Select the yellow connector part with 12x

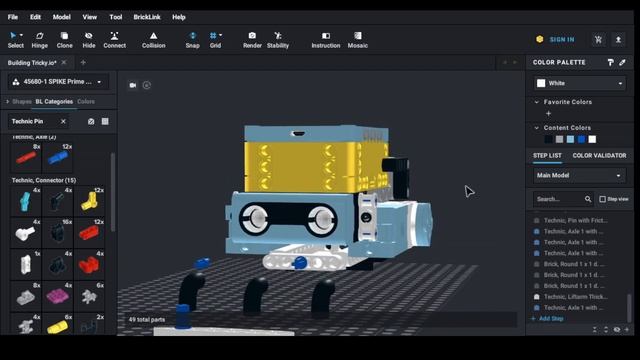tap(89, 201)
